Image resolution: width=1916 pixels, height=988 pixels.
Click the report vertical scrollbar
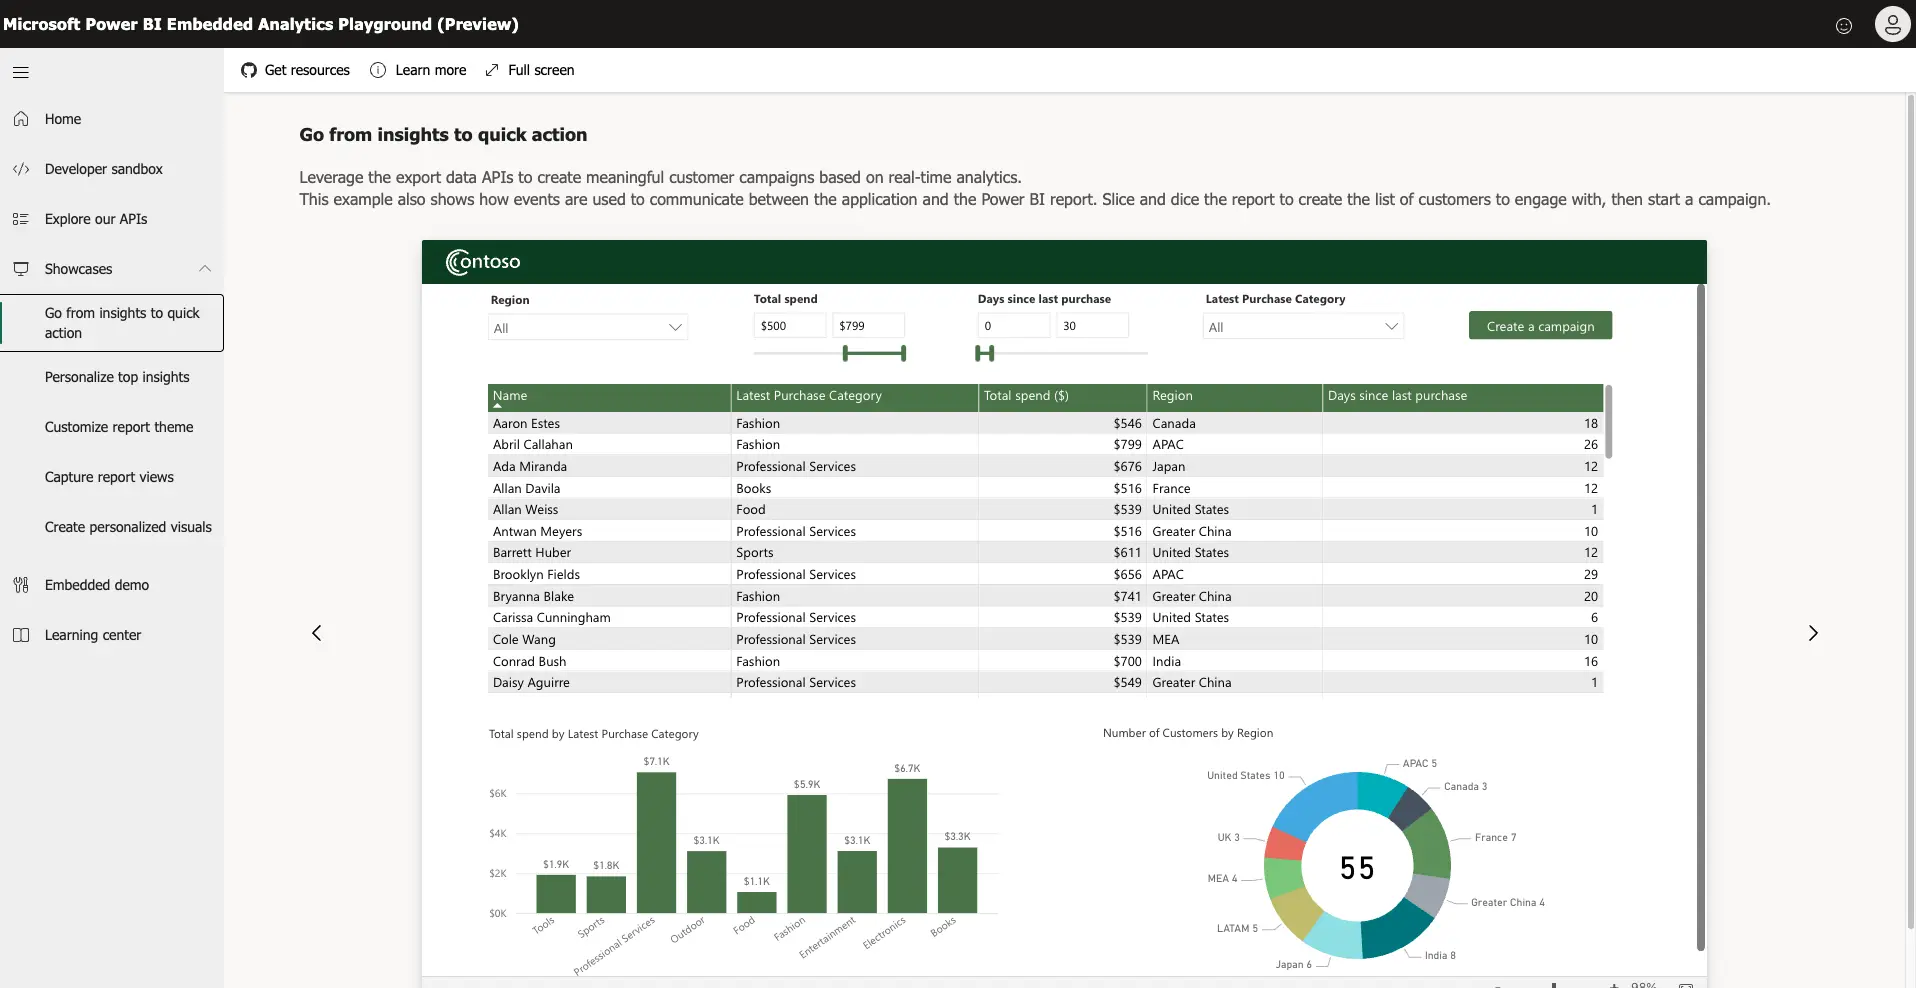pos(1700,617)
